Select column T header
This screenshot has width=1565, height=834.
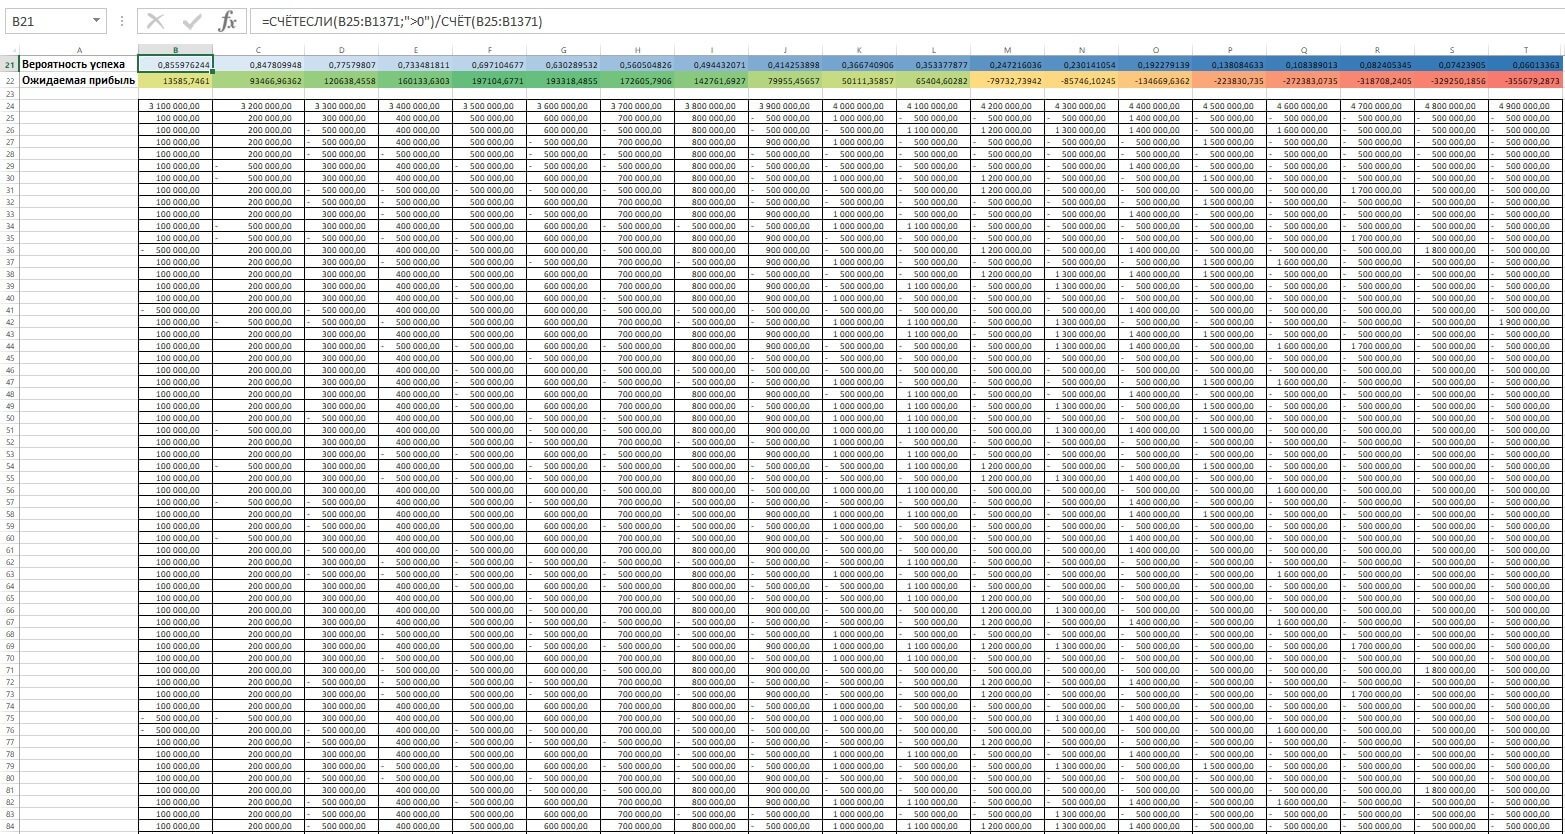tap(1526, 50)
